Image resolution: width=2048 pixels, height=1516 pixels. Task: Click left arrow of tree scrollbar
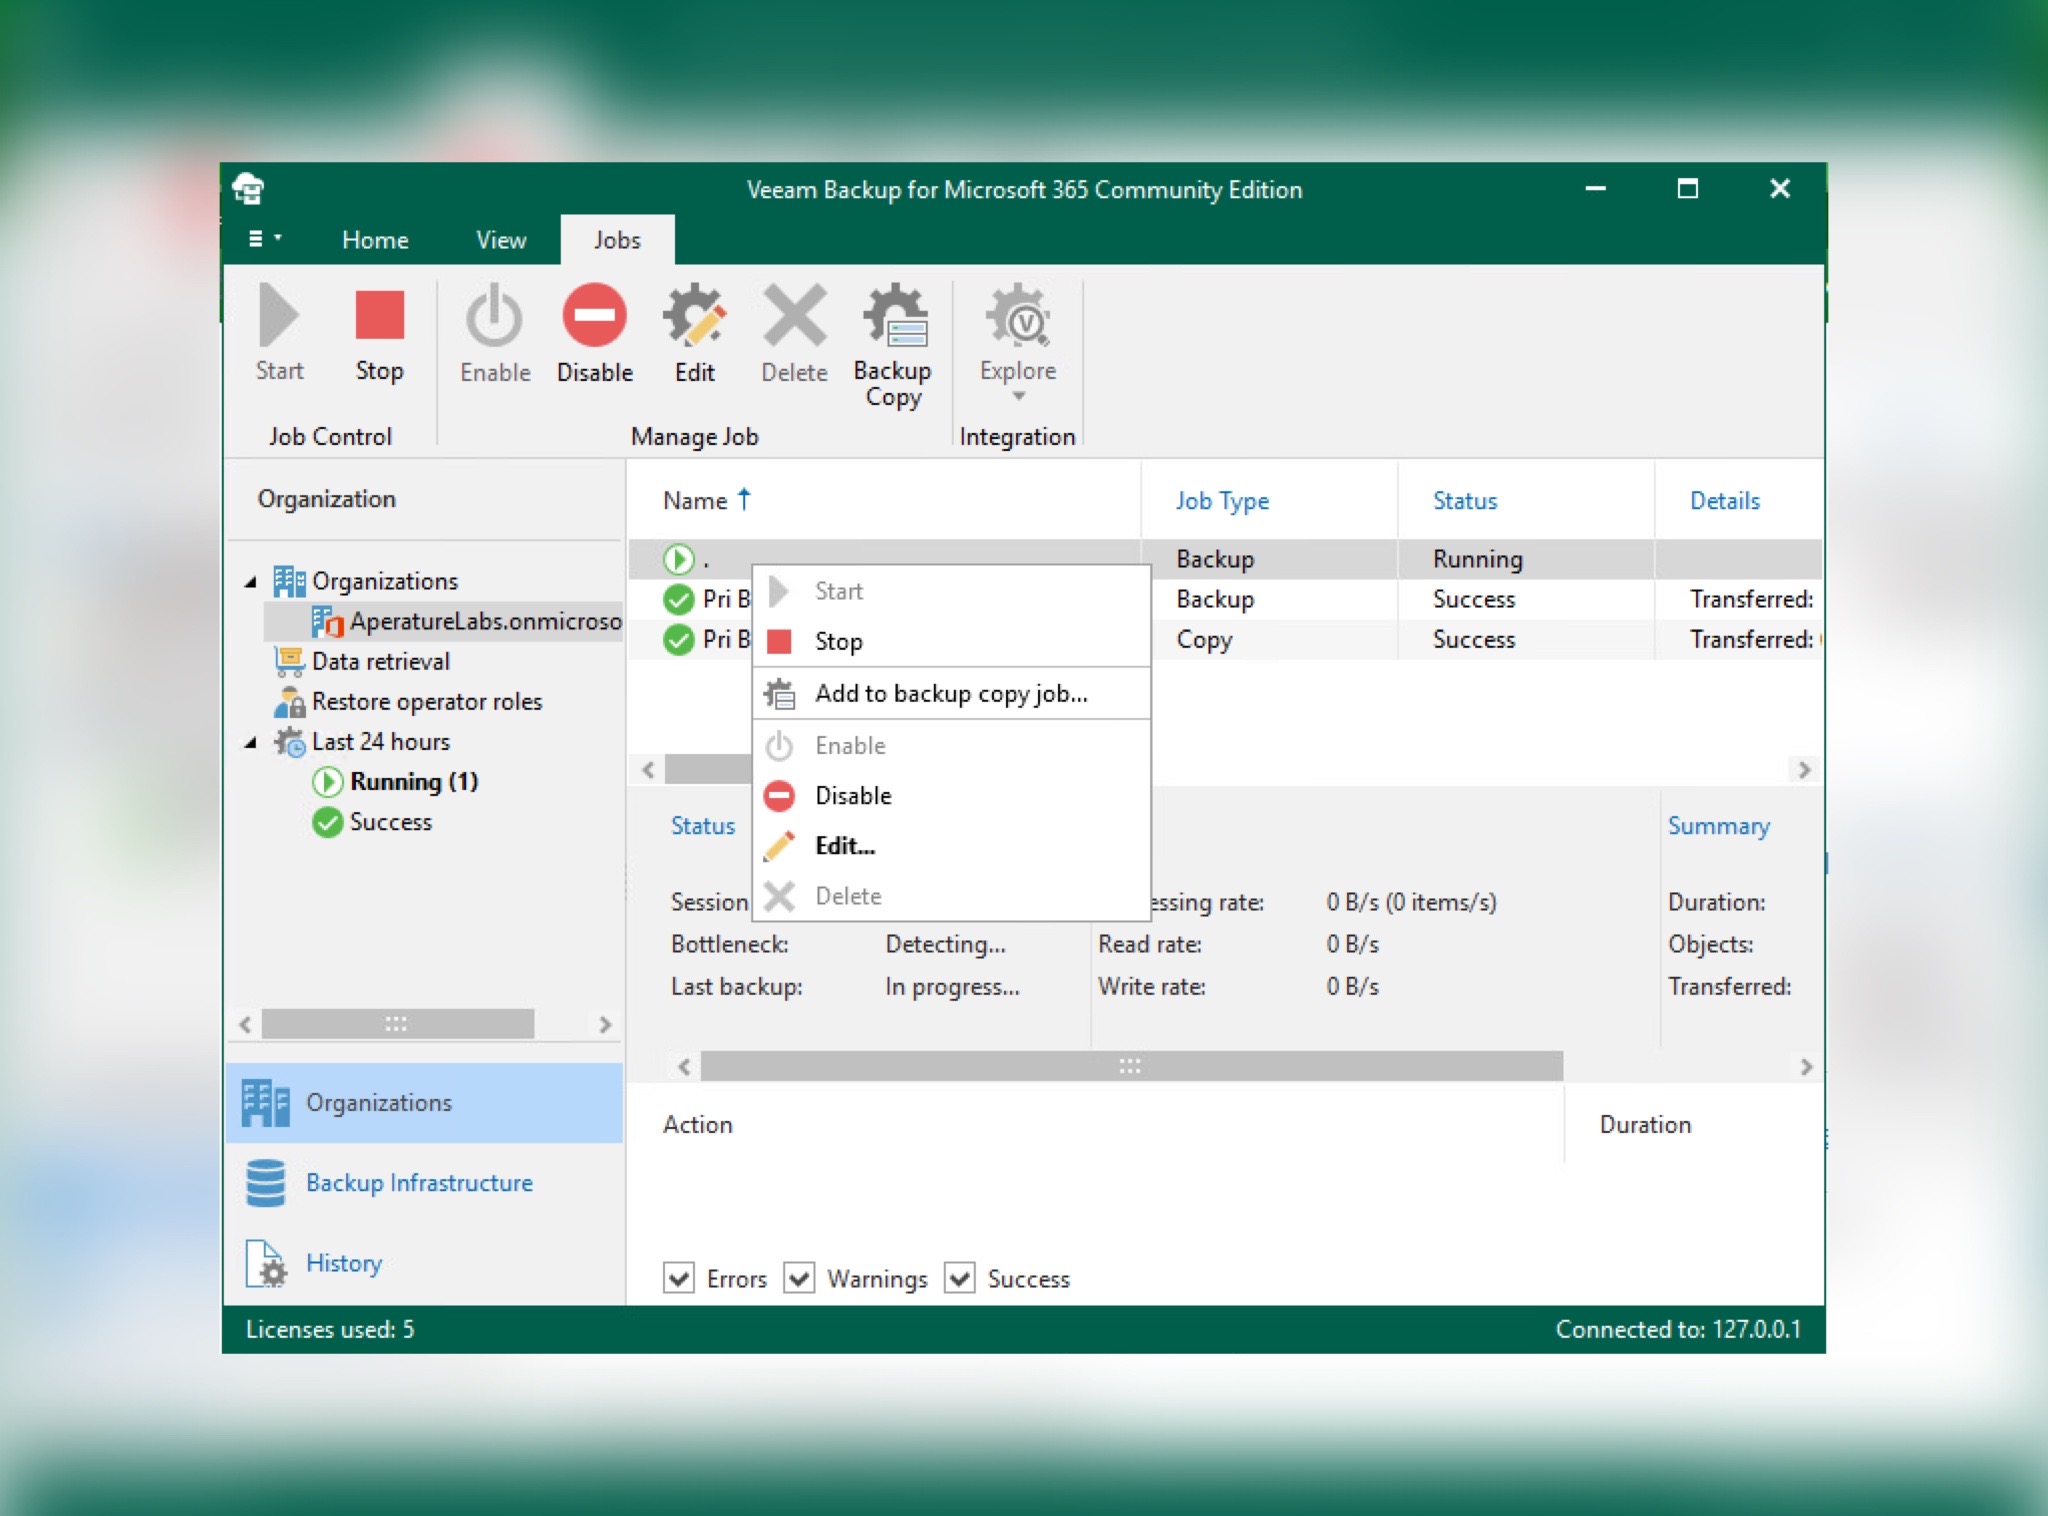(245, 1024)
